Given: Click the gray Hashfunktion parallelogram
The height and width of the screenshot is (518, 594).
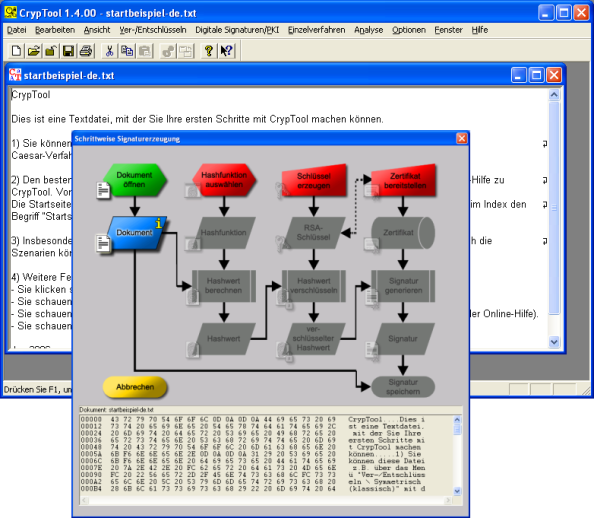Looking at the screenshot, I should click(x=224, y=233).
